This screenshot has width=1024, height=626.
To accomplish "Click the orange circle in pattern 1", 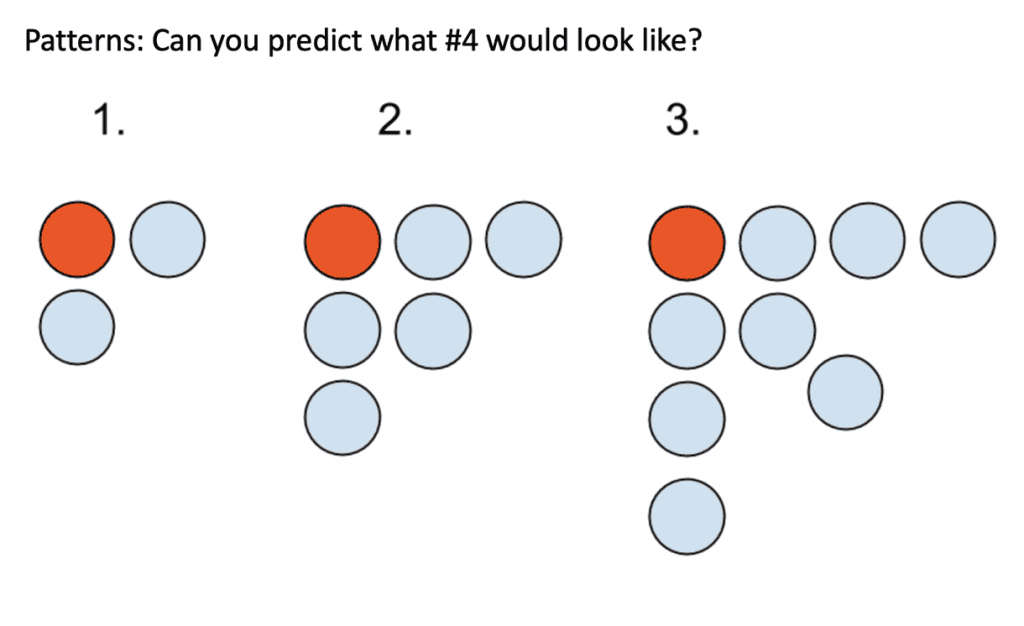I will tap(77, 240).
